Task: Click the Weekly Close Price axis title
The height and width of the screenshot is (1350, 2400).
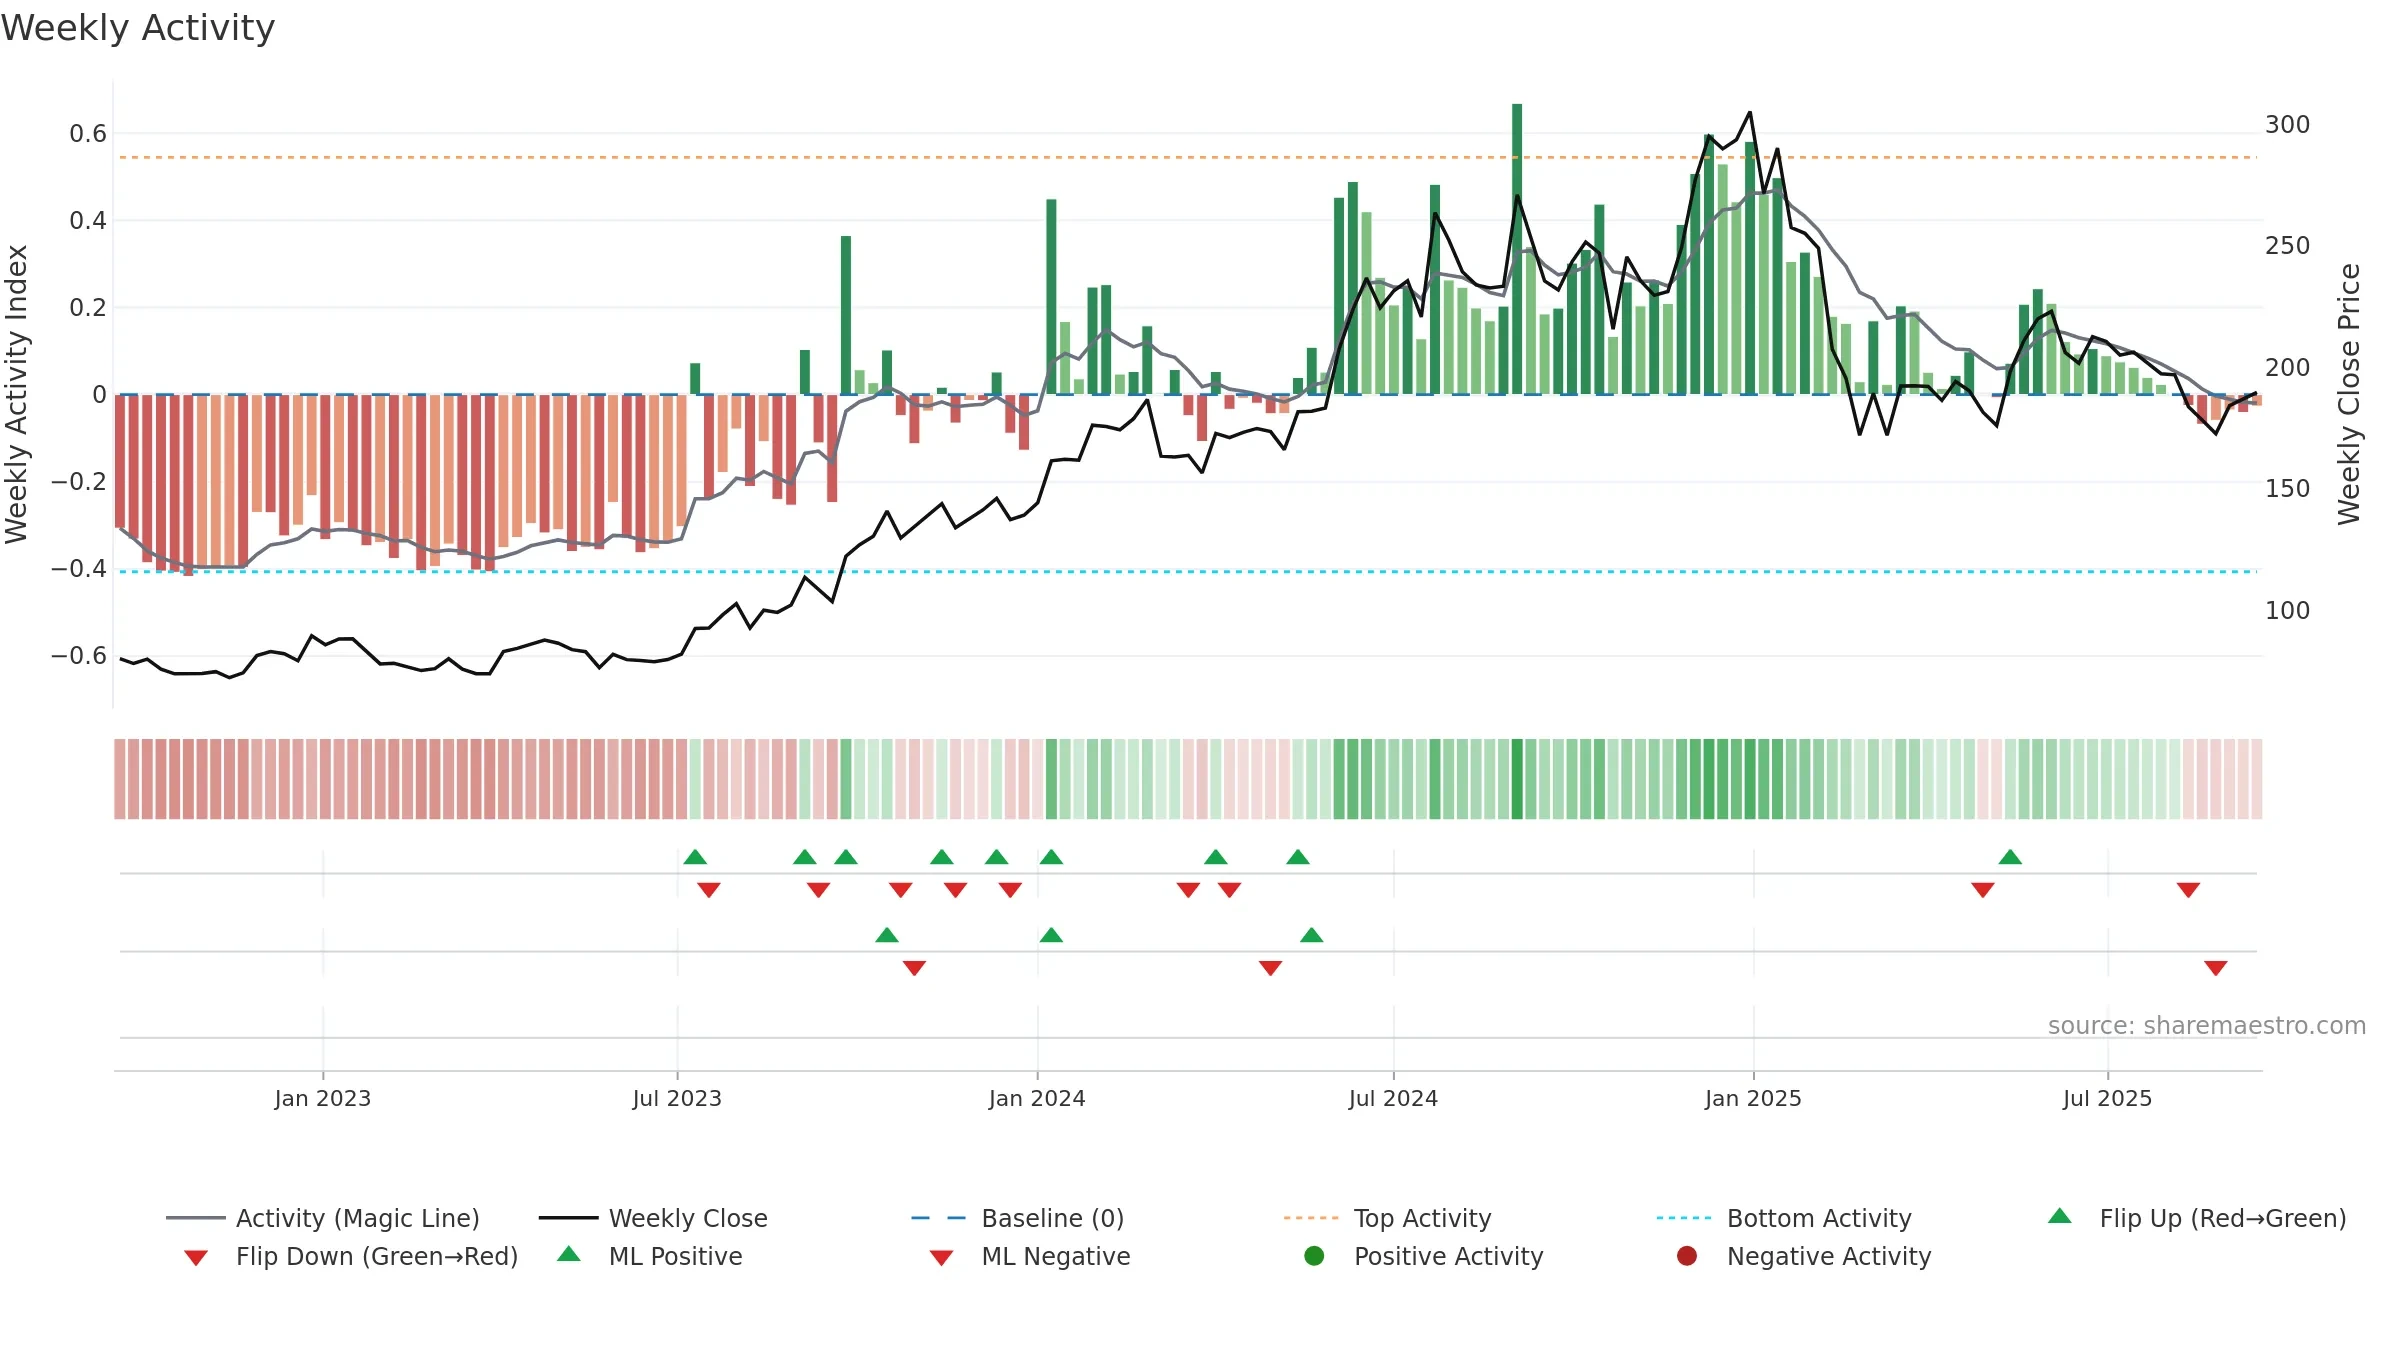Action: click(x=2349, y=394)
